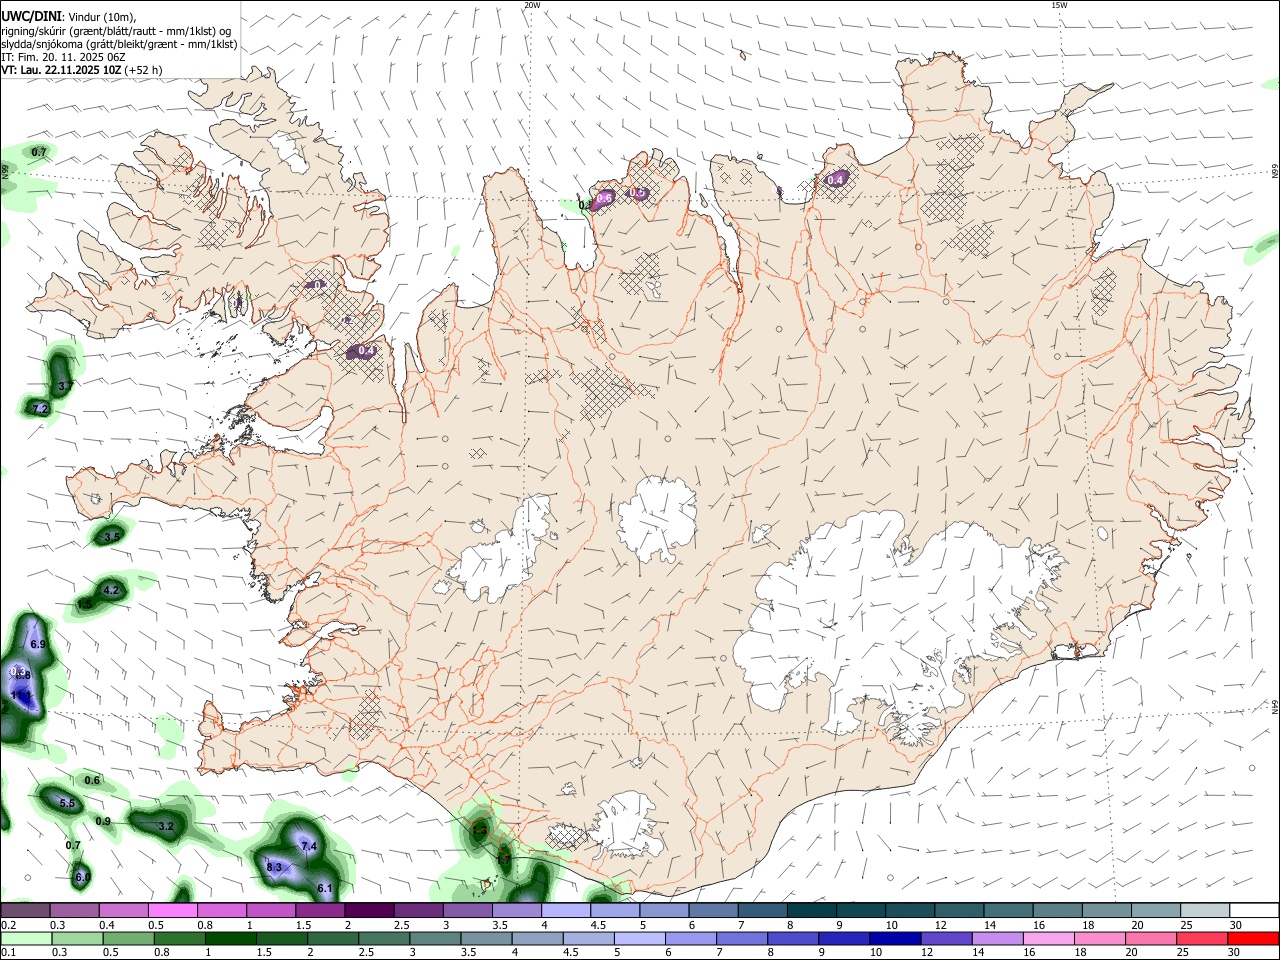Image resolution: width=1280 pixels, height=960 pixels.
Task: Click the '64N' latitude label
Action: pos(1275,707)
